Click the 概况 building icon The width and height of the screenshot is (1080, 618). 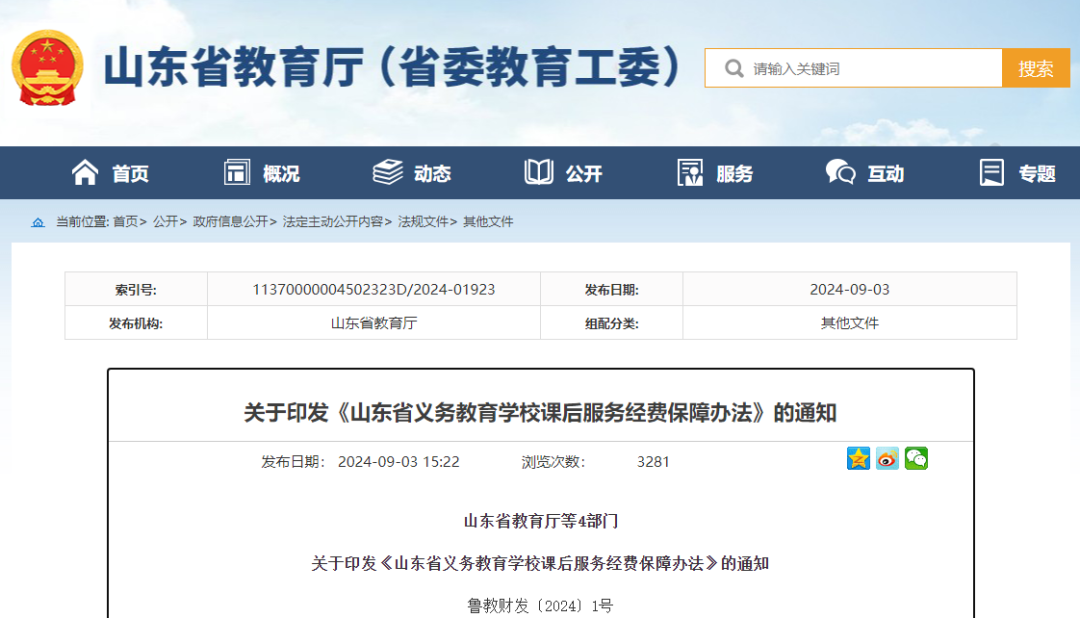[x=237, y=172]
